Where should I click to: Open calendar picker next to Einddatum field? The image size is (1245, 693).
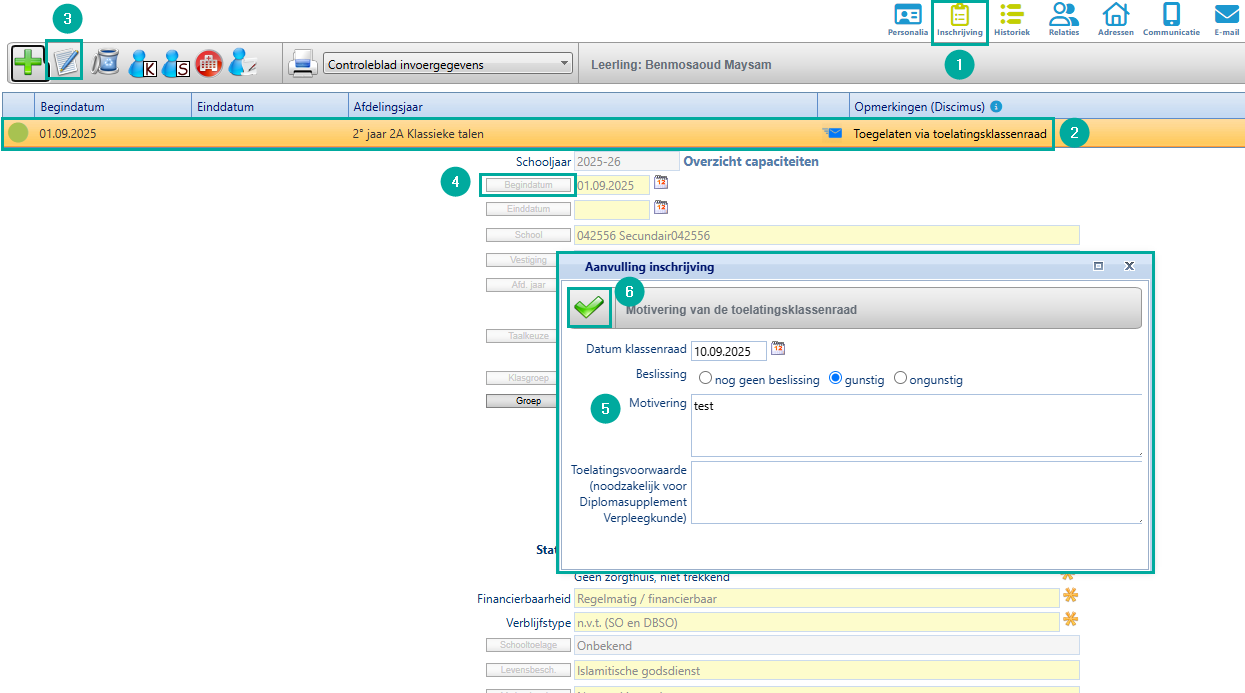pyautogui.click(x=661, y=207)
